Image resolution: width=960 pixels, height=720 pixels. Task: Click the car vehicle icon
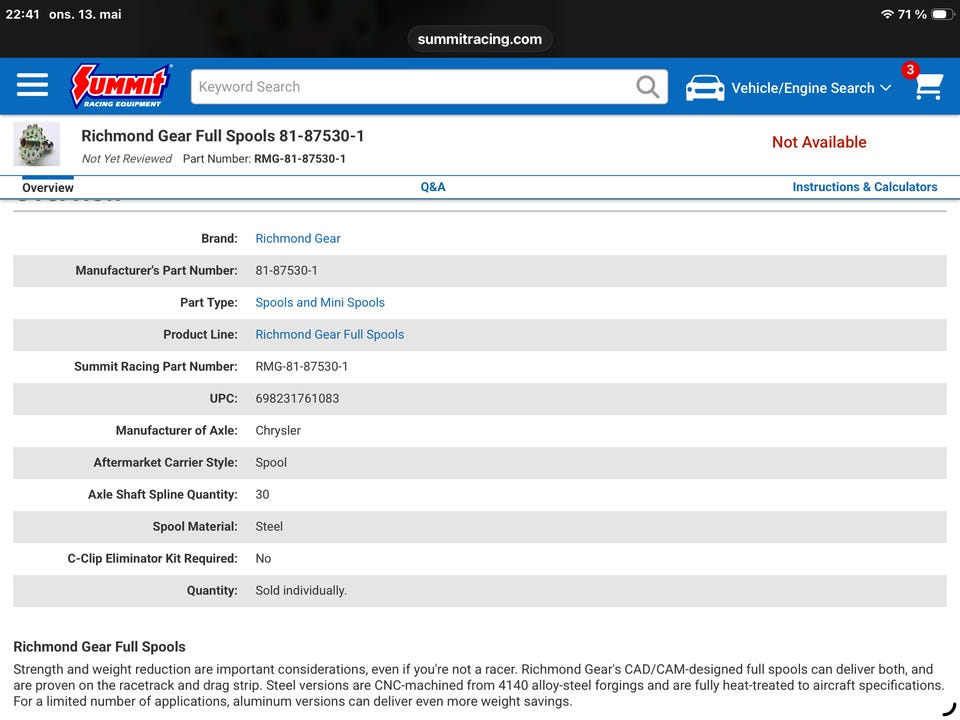coord(705,88)
